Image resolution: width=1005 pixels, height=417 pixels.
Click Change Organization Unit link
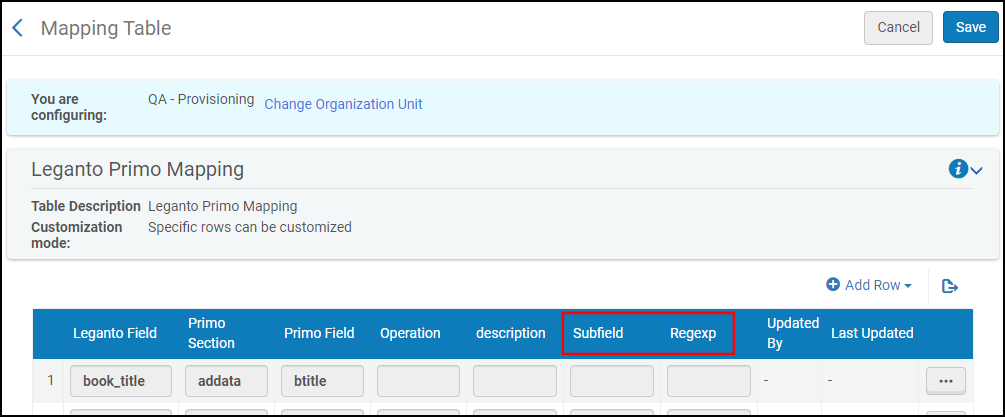point(343,104)
